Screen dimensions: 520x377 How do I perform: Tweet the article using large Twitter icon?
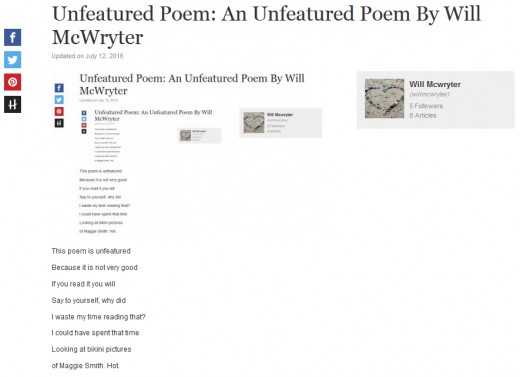[12, 60]
